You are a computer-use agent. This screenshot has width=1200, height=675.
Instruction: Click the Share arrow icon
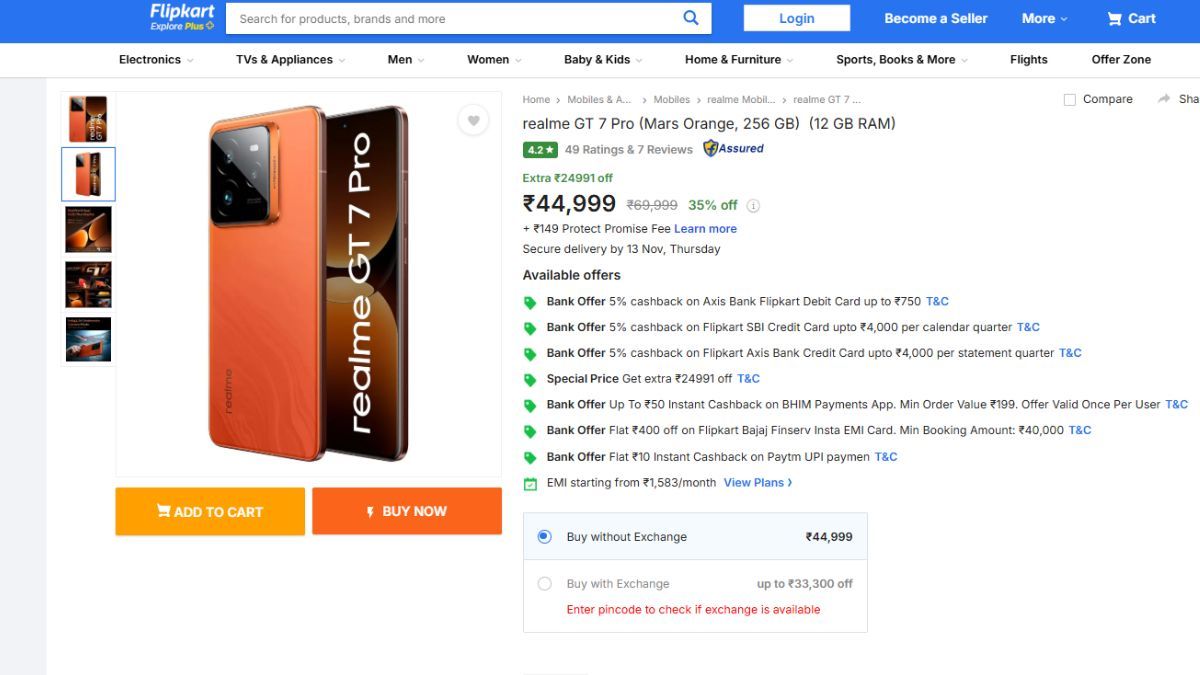pyautogui.click(x=1164, y=99)
